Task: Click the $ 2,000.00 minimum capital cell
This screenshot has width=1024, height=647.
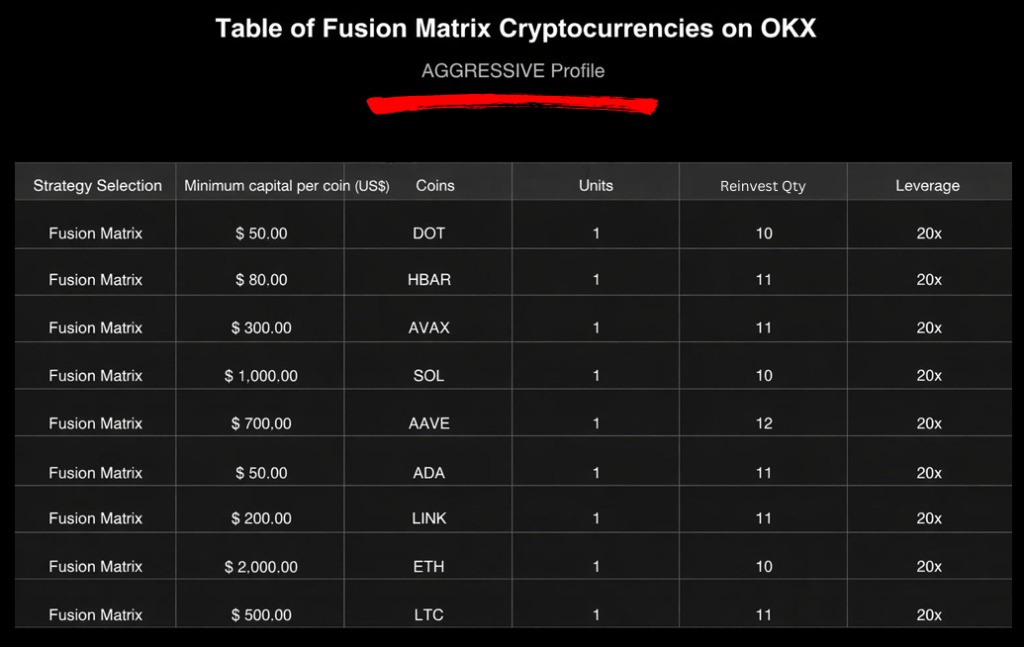Action: coord(261,566)
